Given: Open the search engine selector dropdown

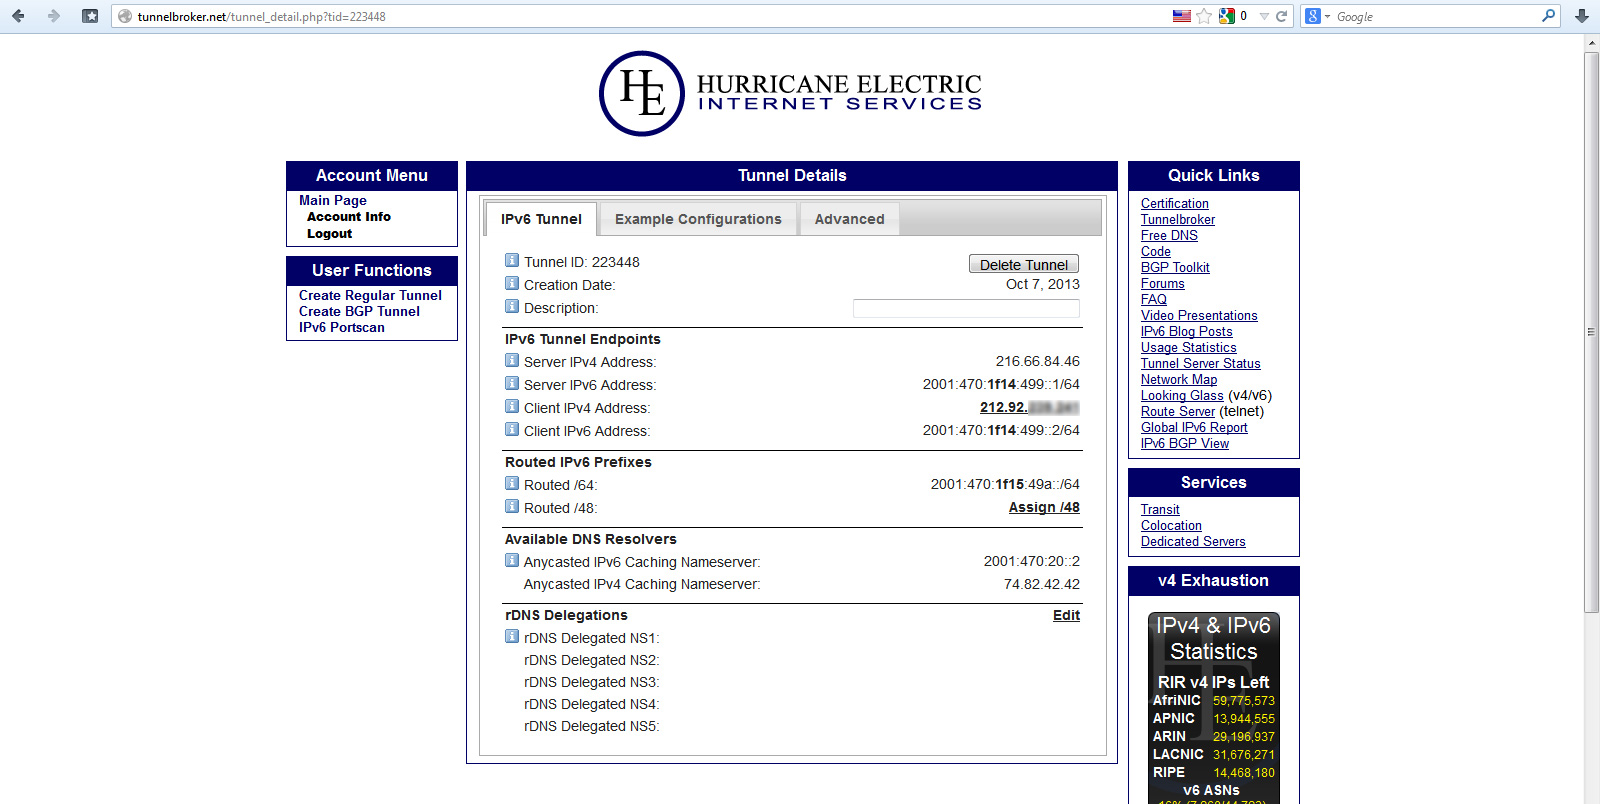Looking at the screenshot, I should pyautogui.click(x=1317, y=16).
